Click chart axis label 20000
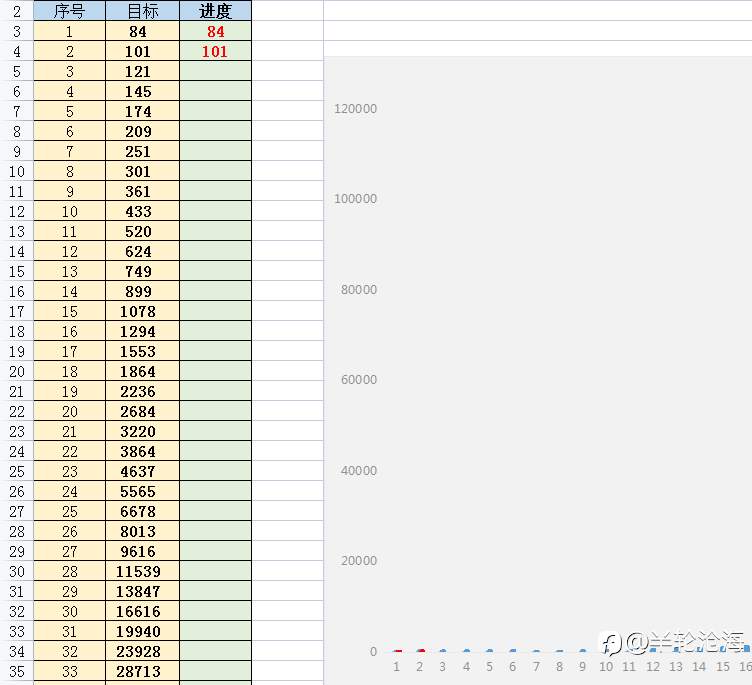This screenshot has width=752, height=685. (x=359, y=560)
